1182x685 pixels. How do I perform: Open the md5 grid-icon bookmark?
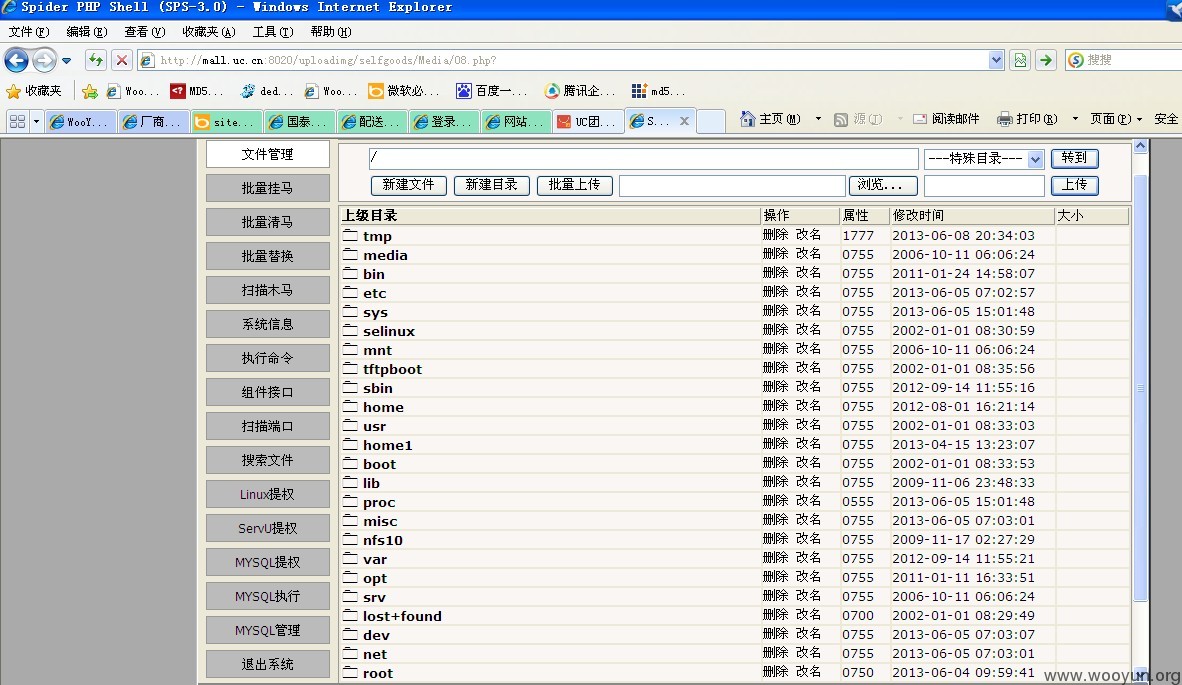pos(658,91)
